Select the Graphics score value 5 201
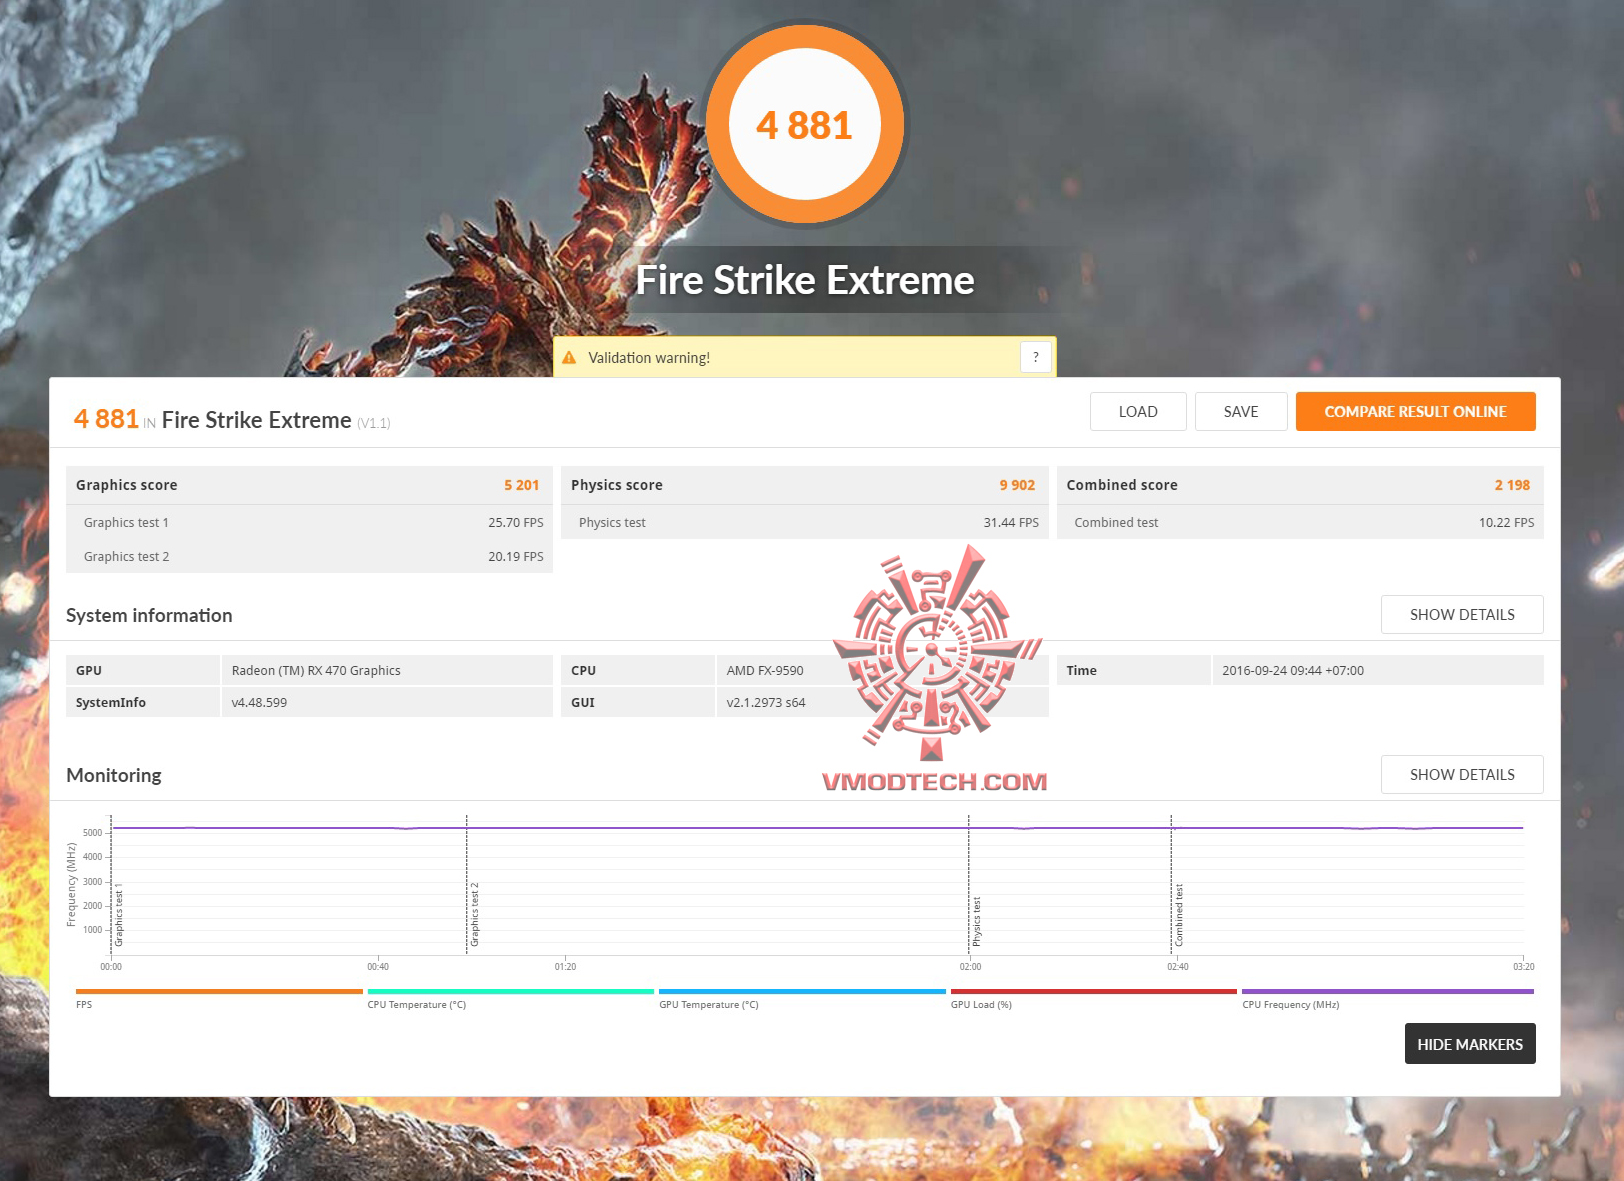 [x=521, y=485]
